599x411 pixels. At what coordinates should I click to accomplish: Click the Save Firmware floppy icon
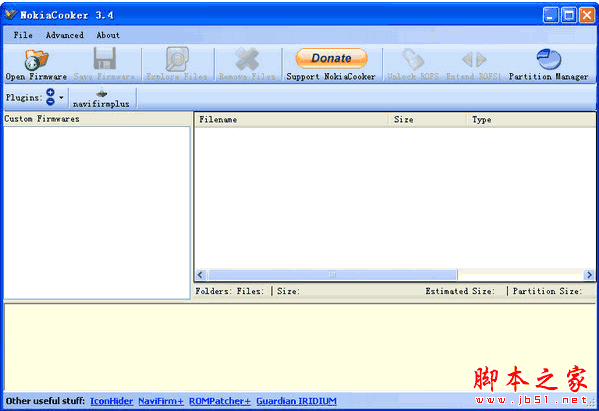pyautogui.click(x=105, y=58)
